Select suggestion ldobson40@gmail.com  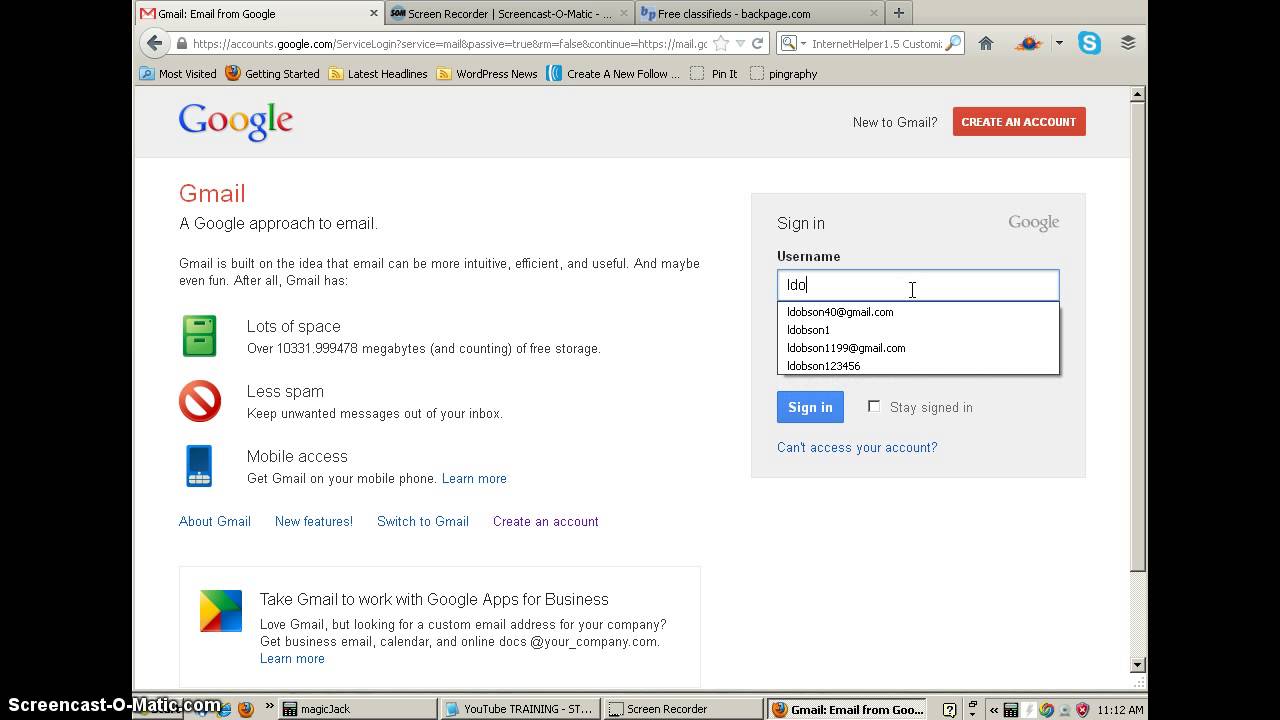918,312
